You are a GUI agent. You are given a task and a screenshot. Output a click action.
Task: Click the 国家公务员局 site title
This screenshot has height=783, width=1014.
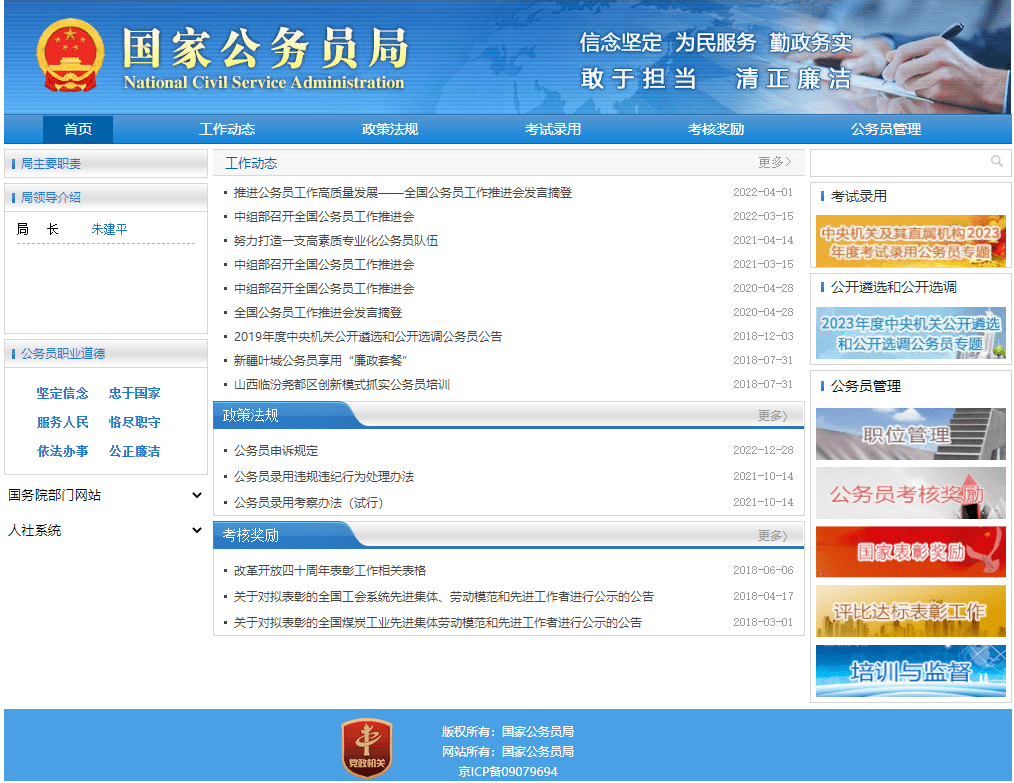coord(265,48)
